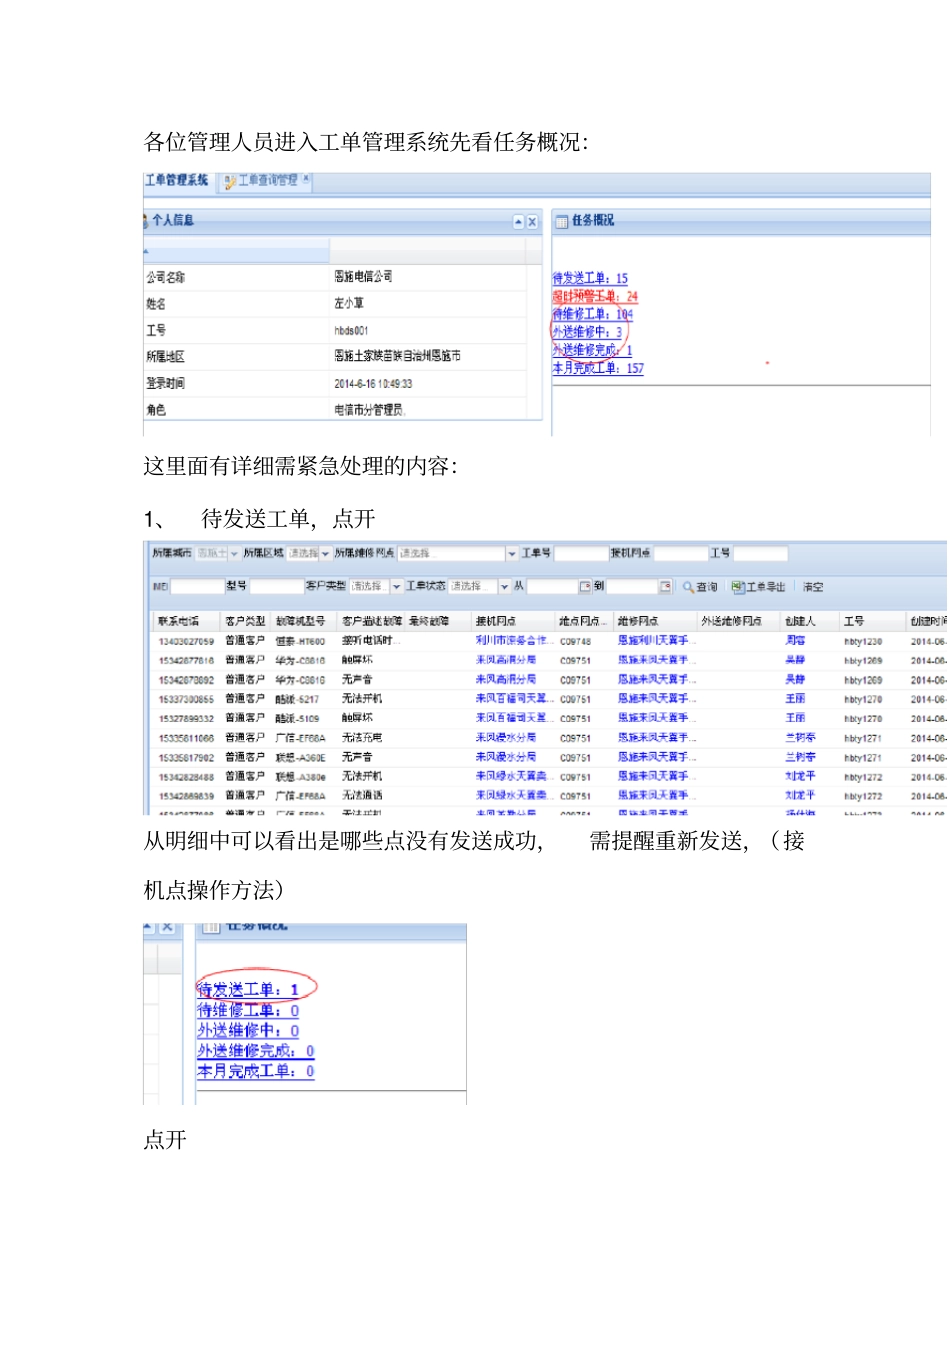Switch to the 工单查询管理 tab

click(267, 181)
